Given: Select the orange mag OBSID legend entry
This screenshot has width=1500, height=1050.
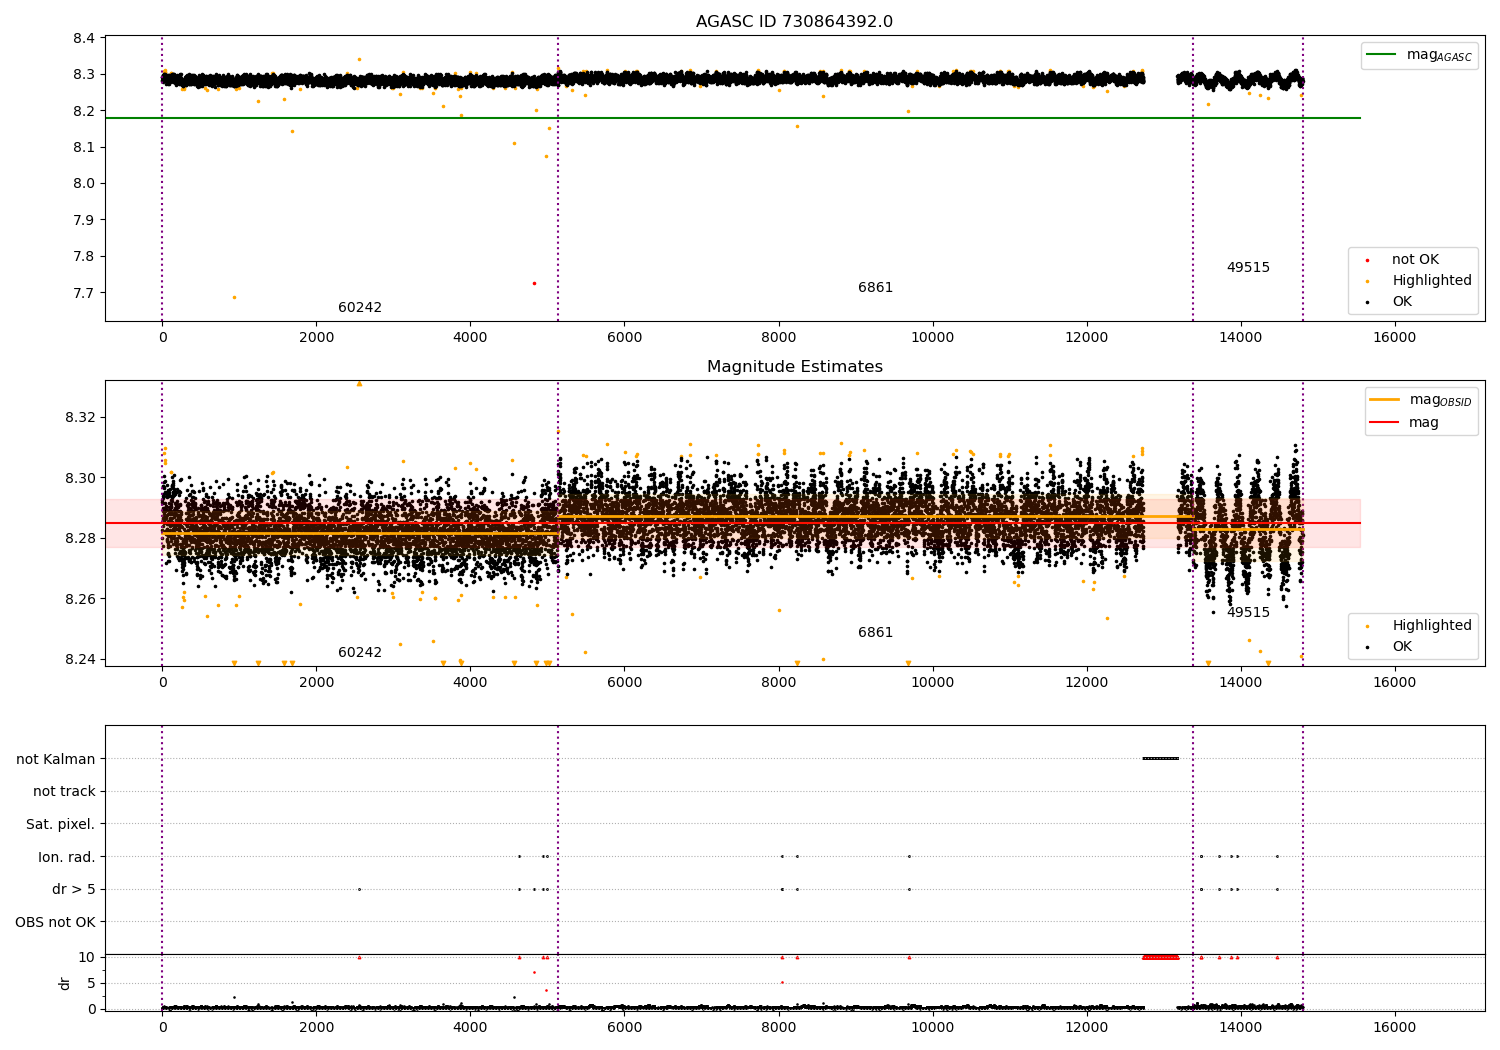Looking at the screenshot, I should click(1421, 400).
